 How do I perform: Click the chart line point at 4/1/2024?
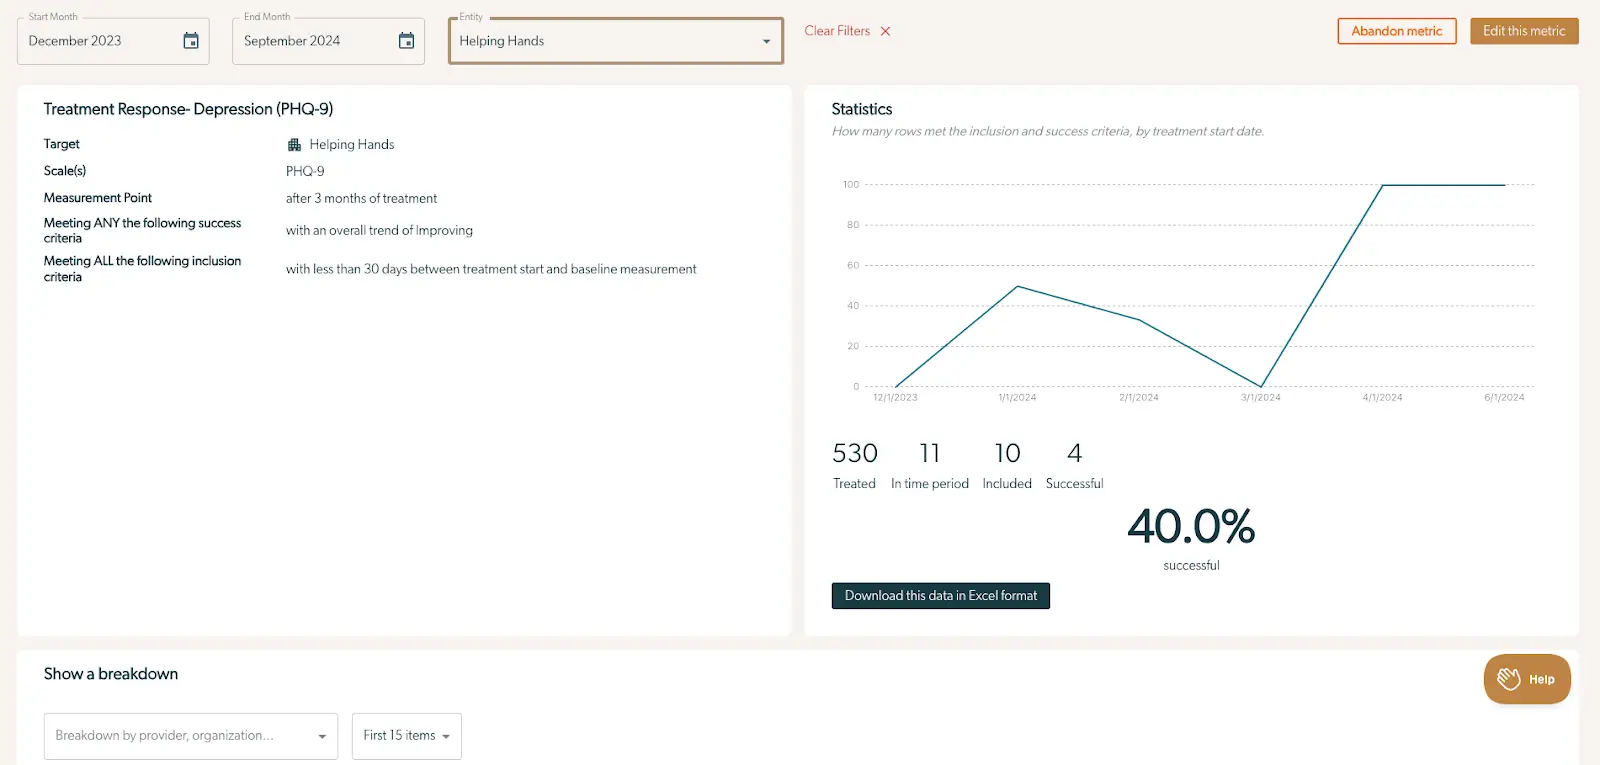coord(1382,185)
